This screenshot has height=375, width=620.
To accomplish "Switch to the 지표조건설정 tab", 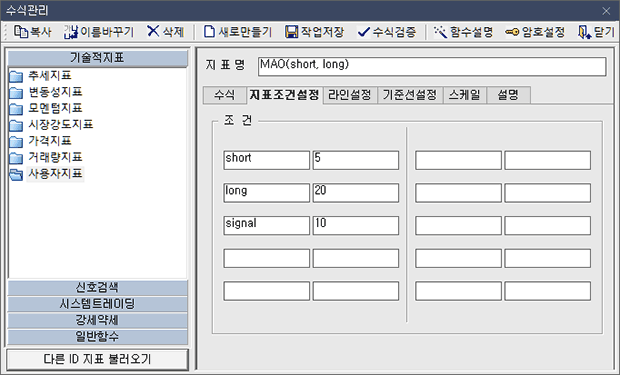I will 284,95.
